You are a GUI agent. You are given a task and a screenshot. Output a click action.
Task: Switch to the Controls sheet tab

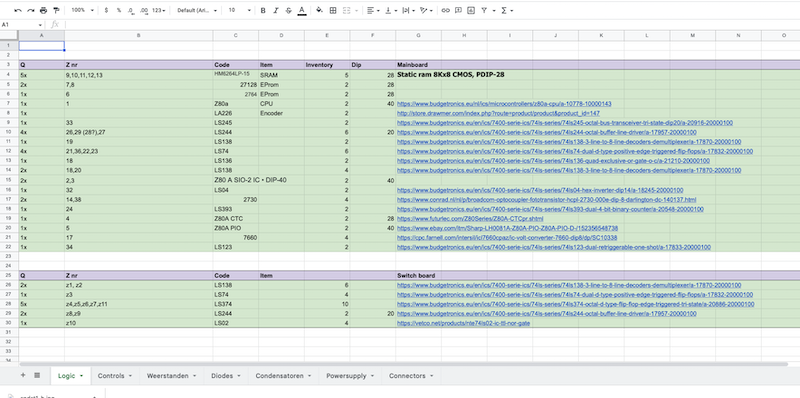[x=115, y=376]
